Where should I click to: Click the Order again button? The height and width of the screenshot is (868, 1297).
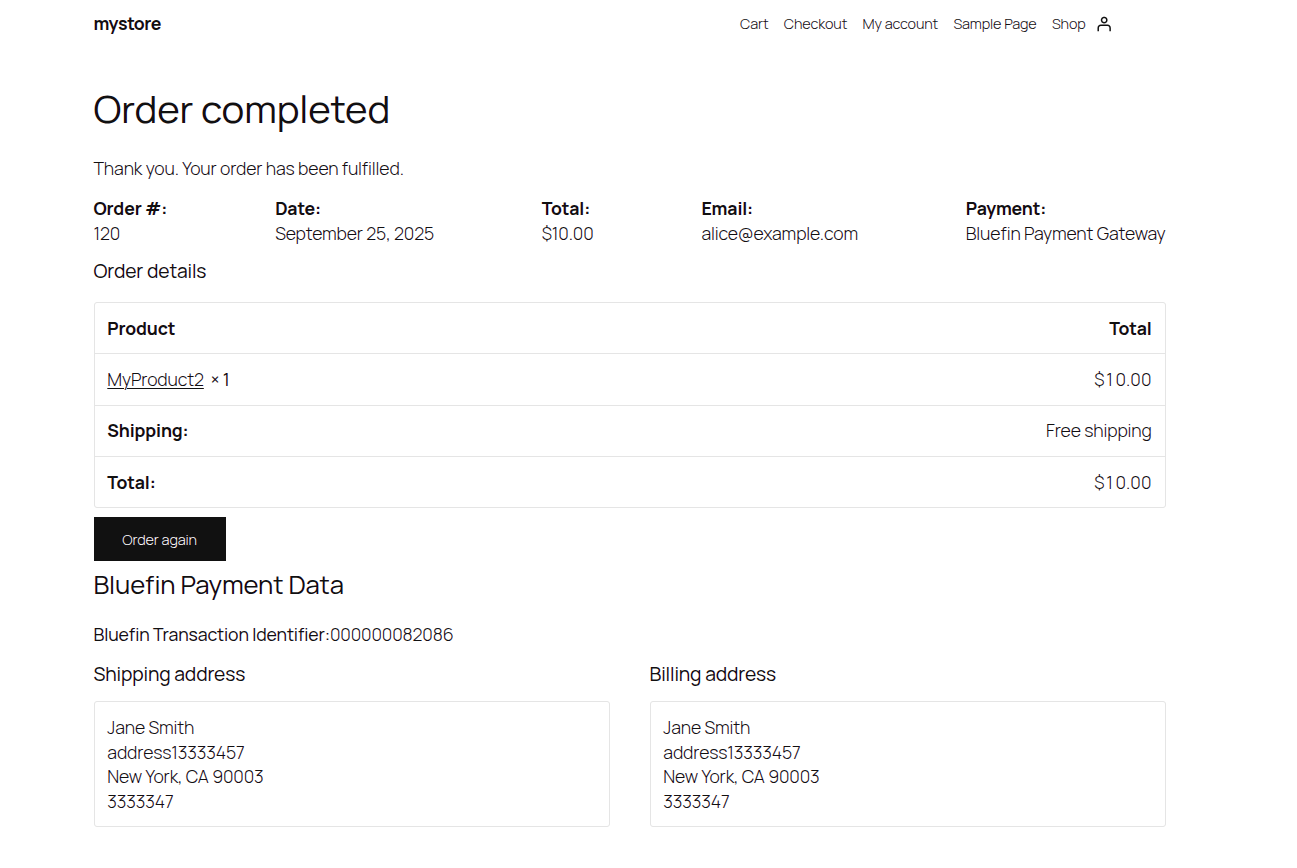point(159,539)
